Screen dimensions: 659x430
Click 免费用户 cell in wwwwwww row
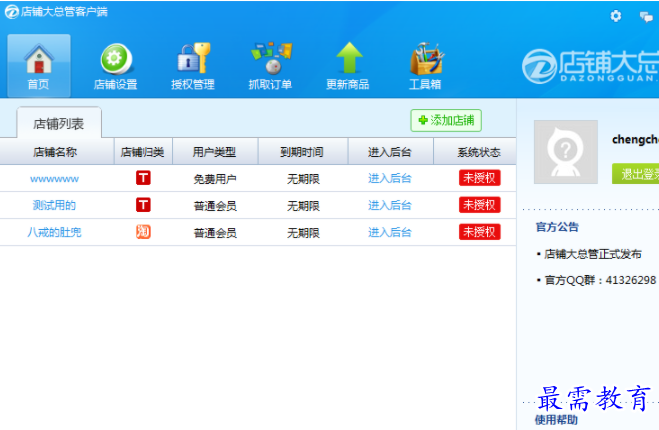coord(215,179)
